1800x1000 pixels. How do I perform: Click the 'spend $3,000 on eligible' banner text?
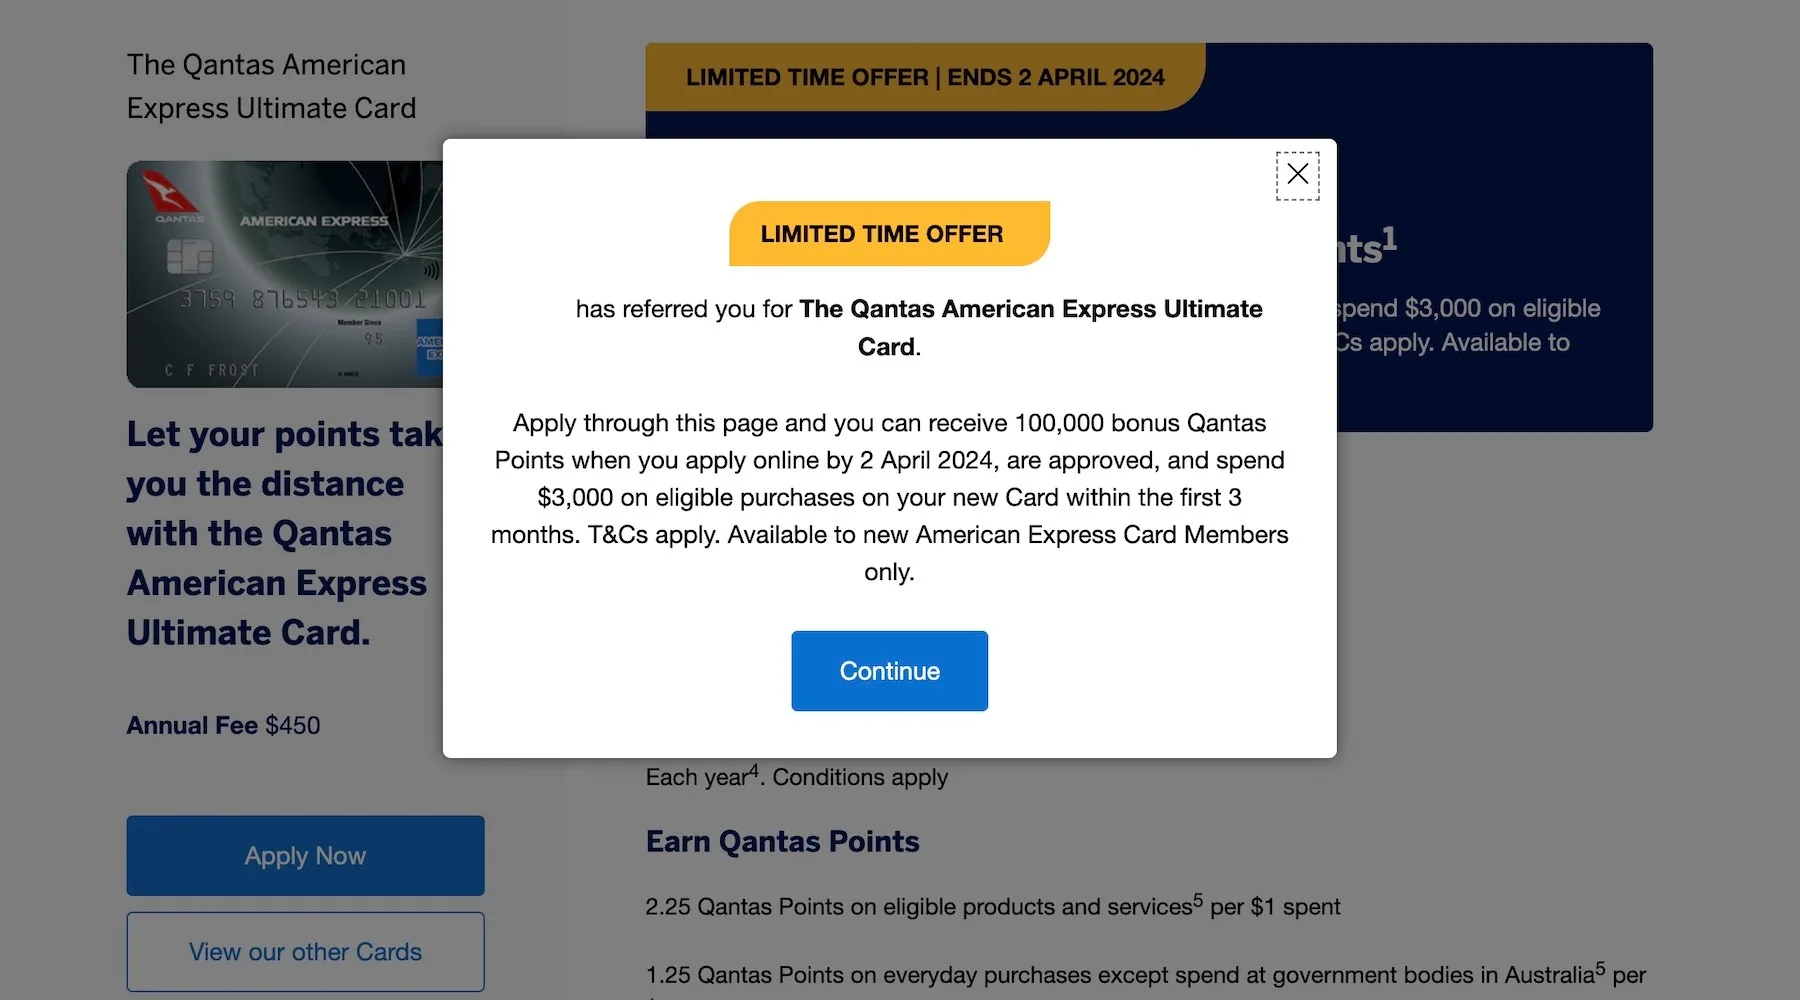pos(1468,309)
